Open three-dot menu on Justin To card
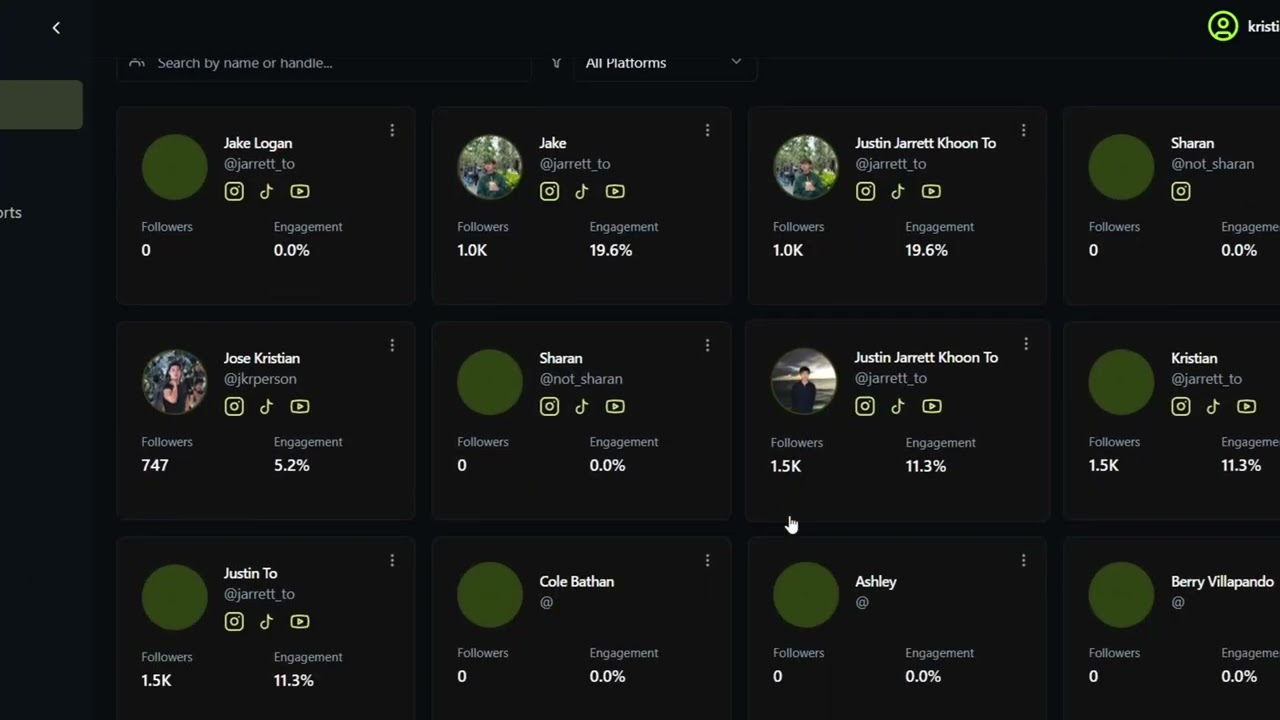The width and height of the screenshot is (1280, 720). click(392, 560)
